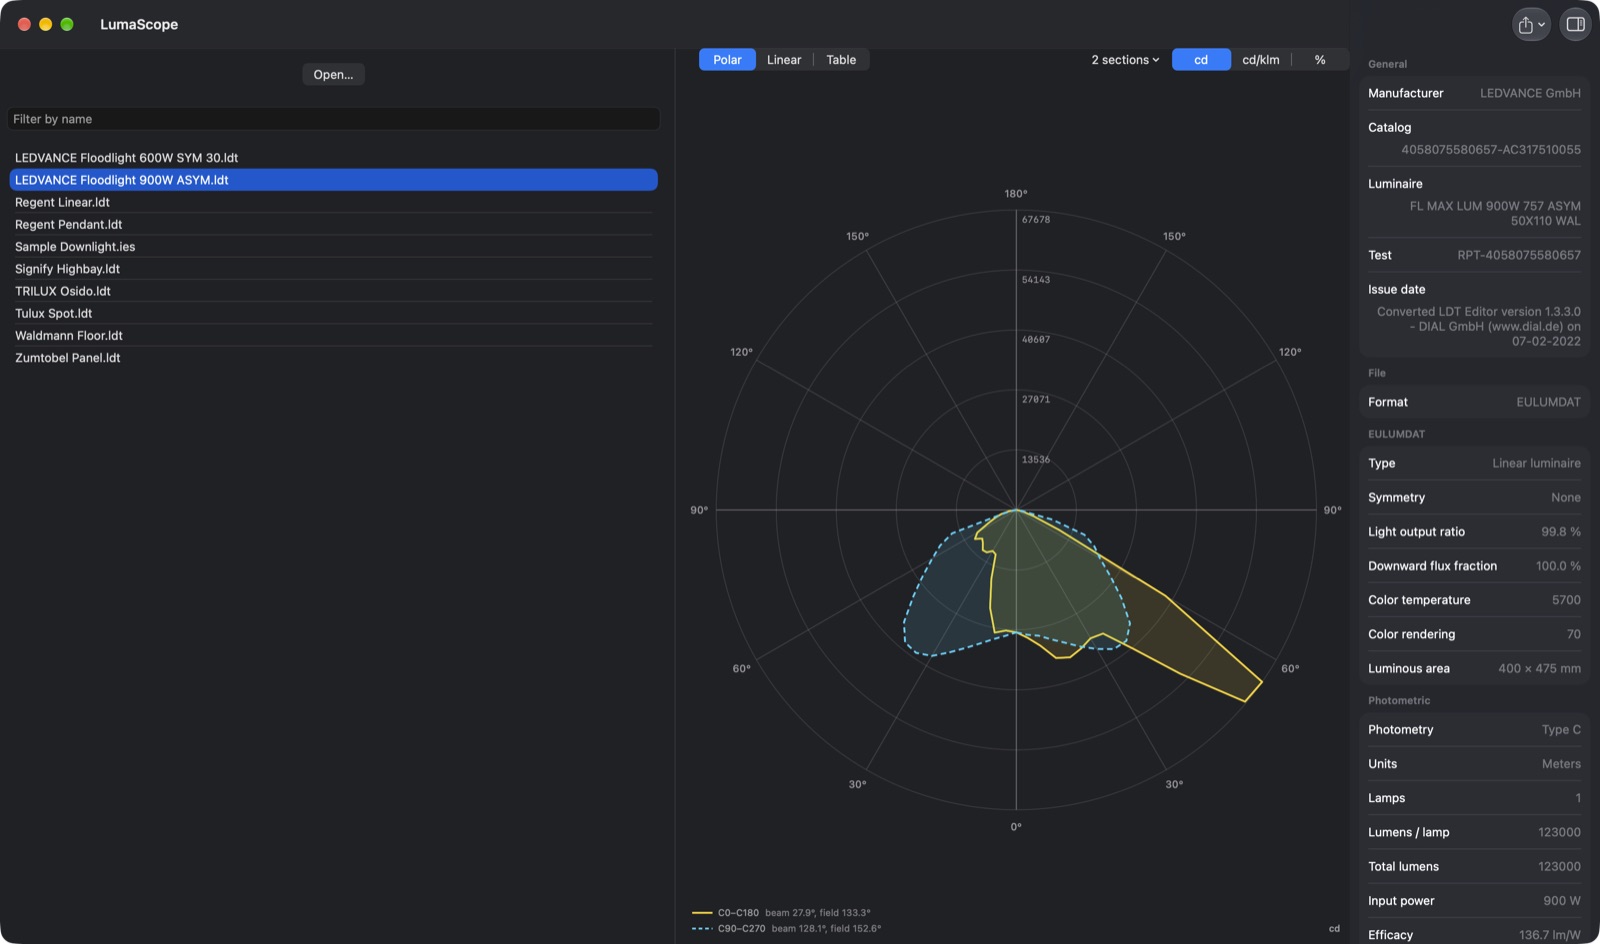
Task: Click the Photometry value Type C
Action: click(x=1561, y=730)
